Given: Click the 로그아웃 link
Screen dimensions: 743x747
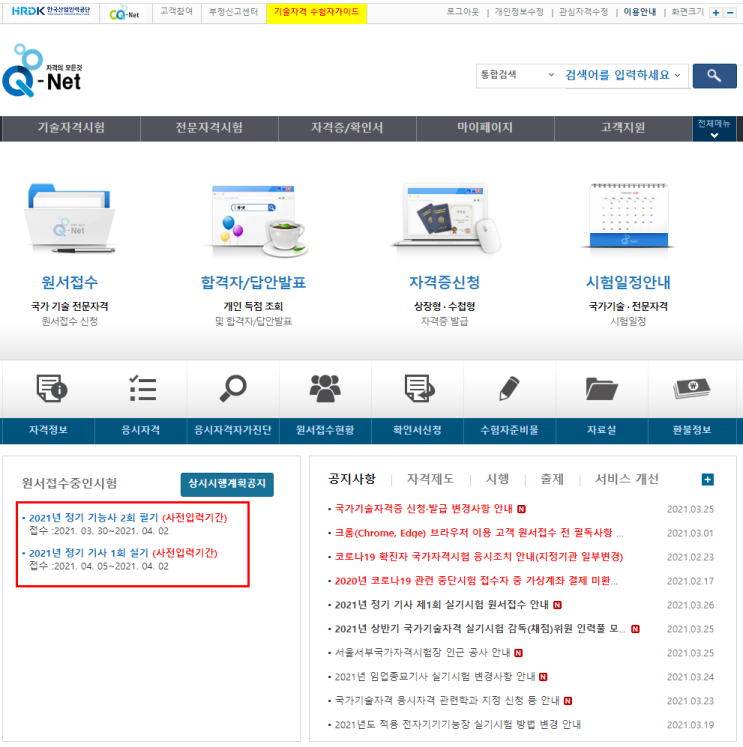Looking at the screenshot, I should (x=463, y=11).
